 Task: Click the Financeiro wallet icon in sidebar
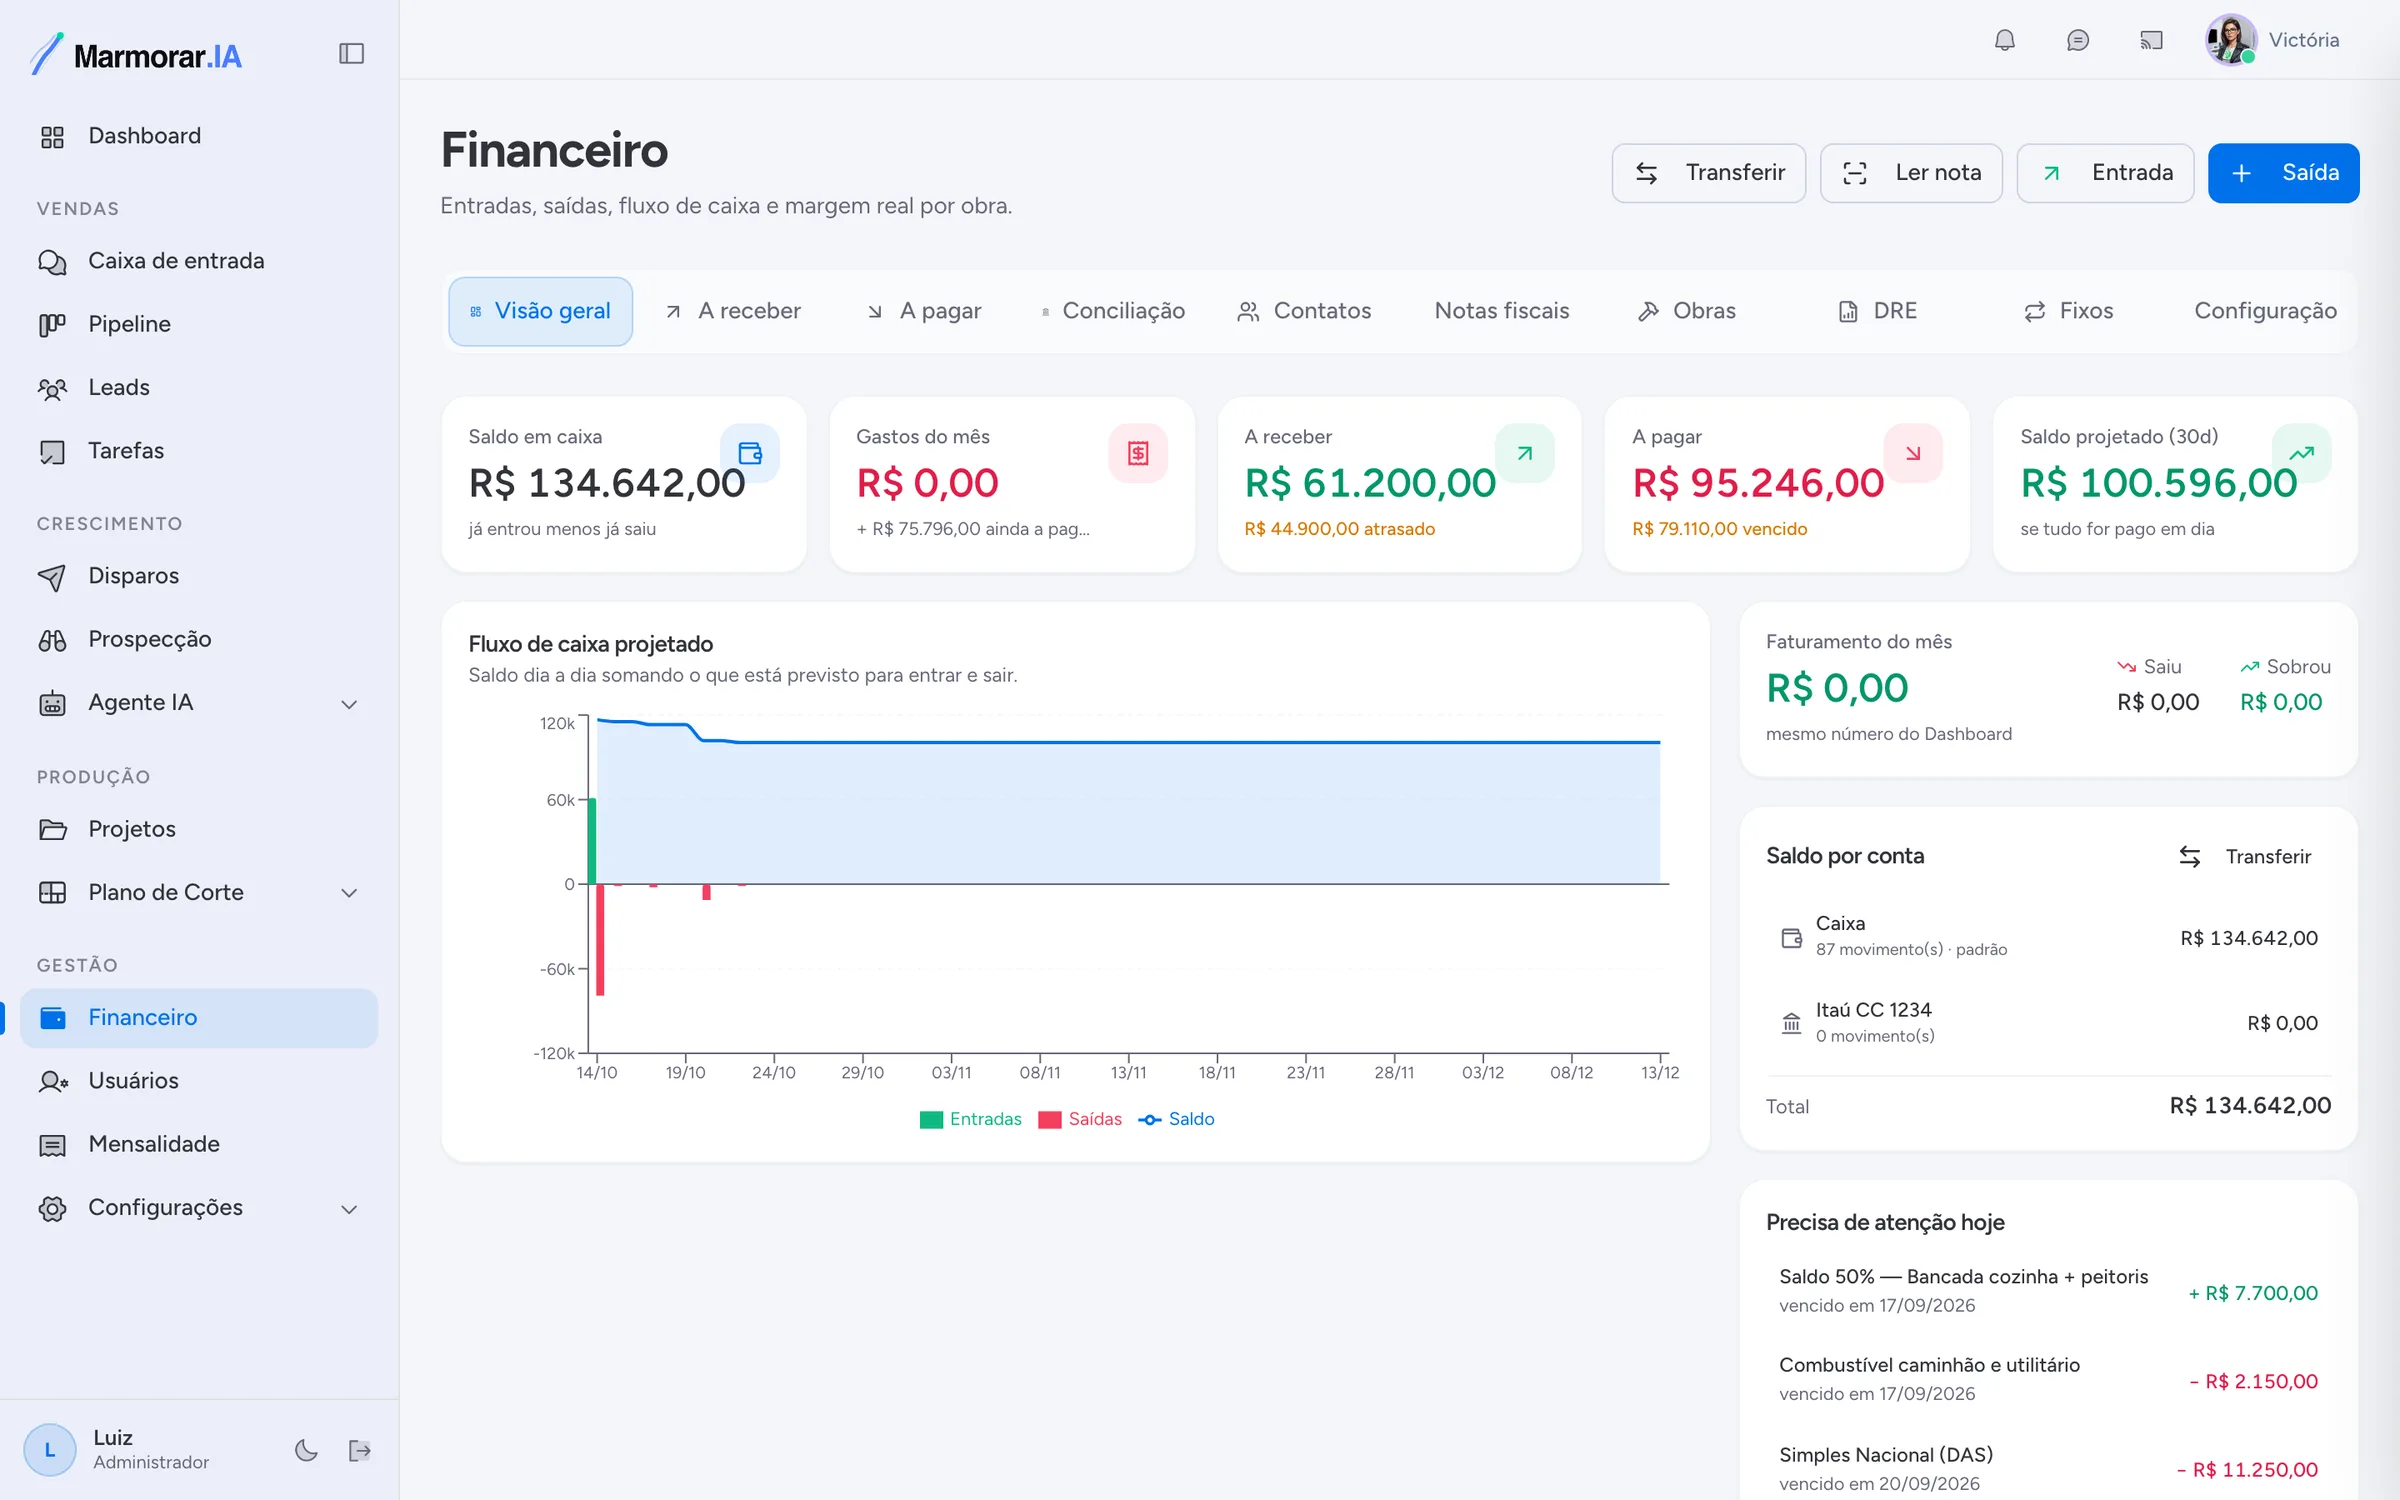pos(52,1018)
